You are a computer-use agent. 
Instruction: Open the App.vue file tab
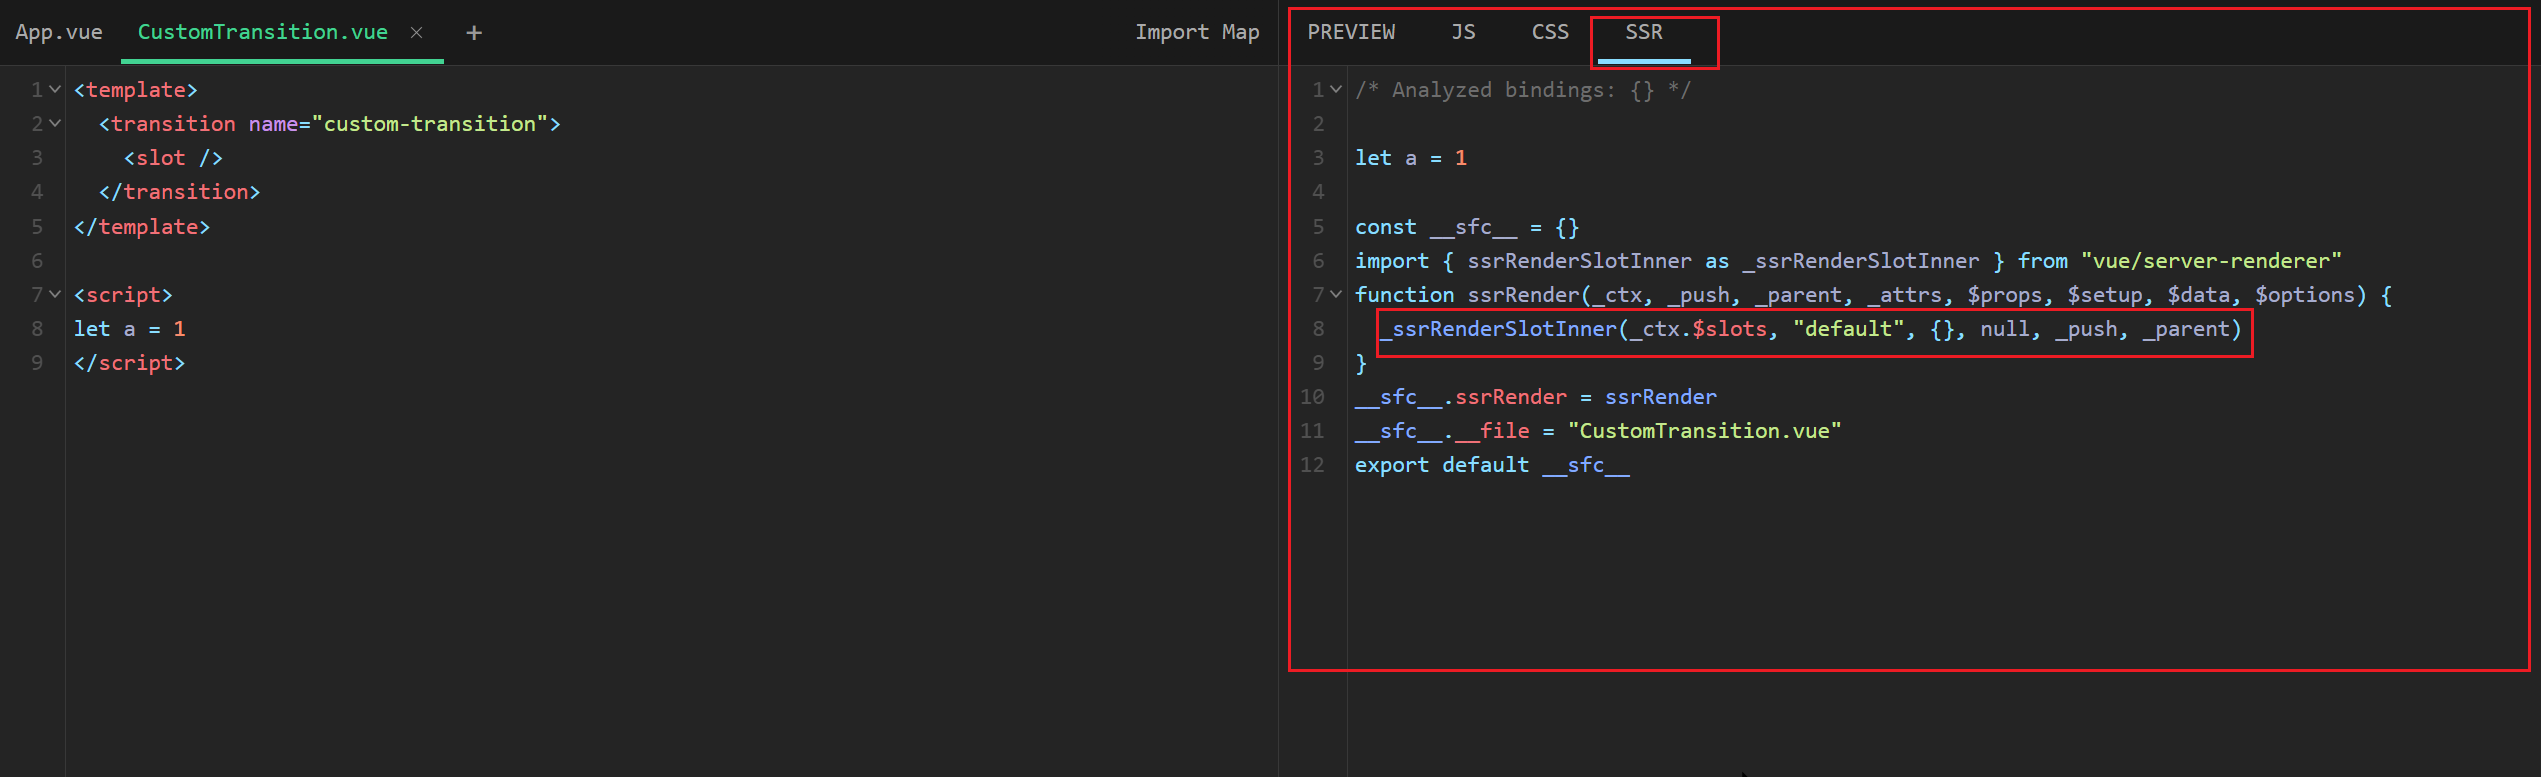[59, 32]
